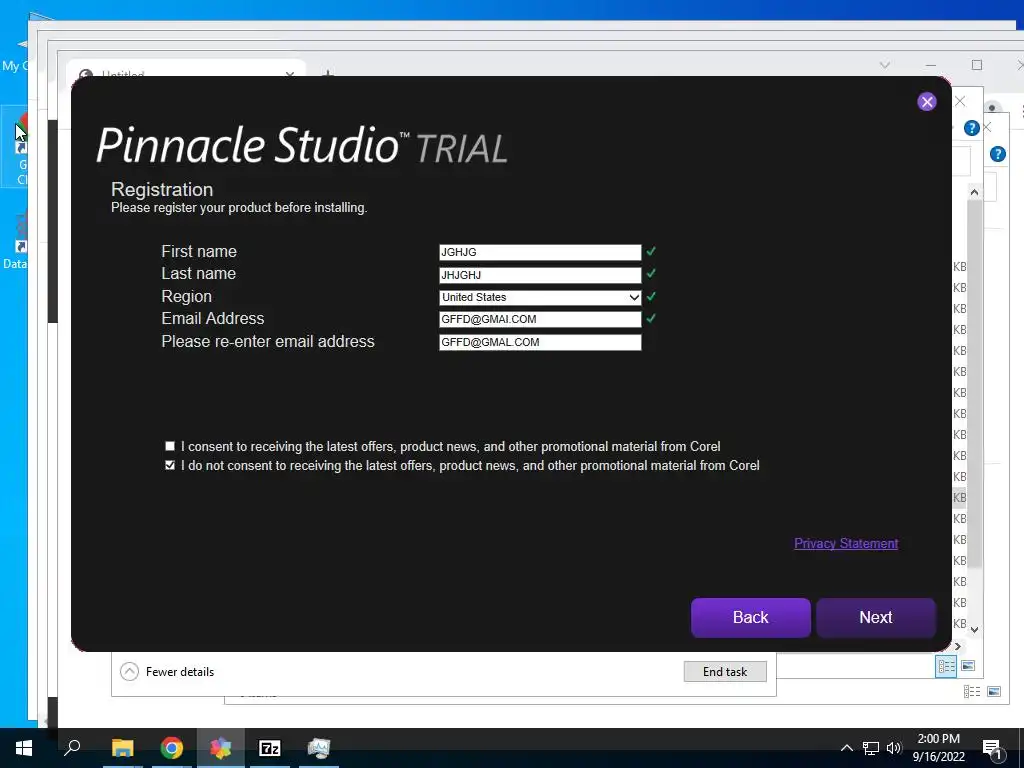
Task: Open taskbar search magnifier
Action: pos(72,748)
